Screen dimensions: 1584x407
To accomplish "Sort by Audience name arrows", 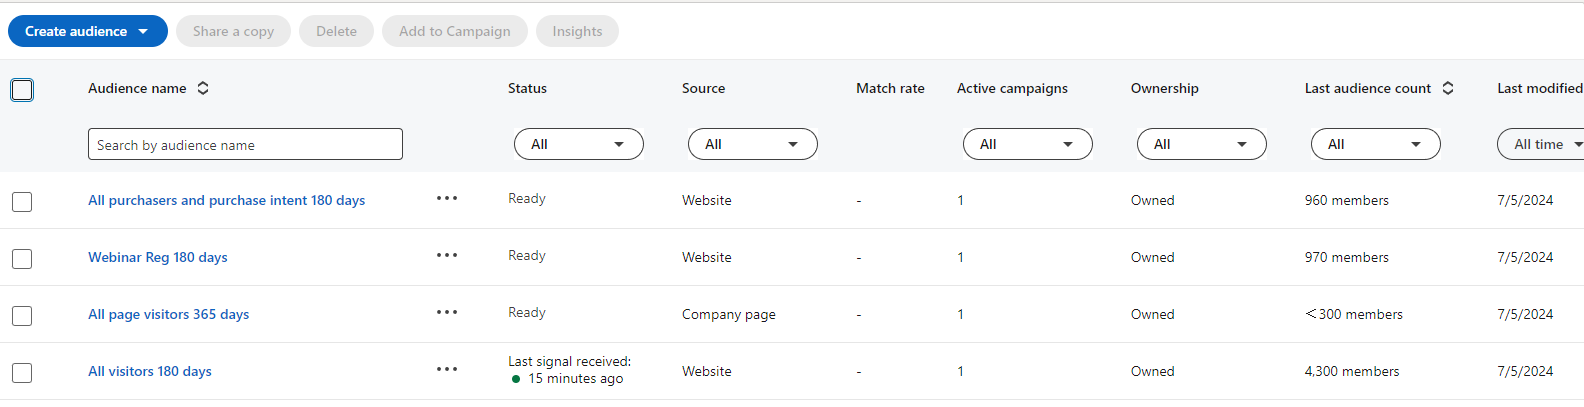I will pos(203,88).
